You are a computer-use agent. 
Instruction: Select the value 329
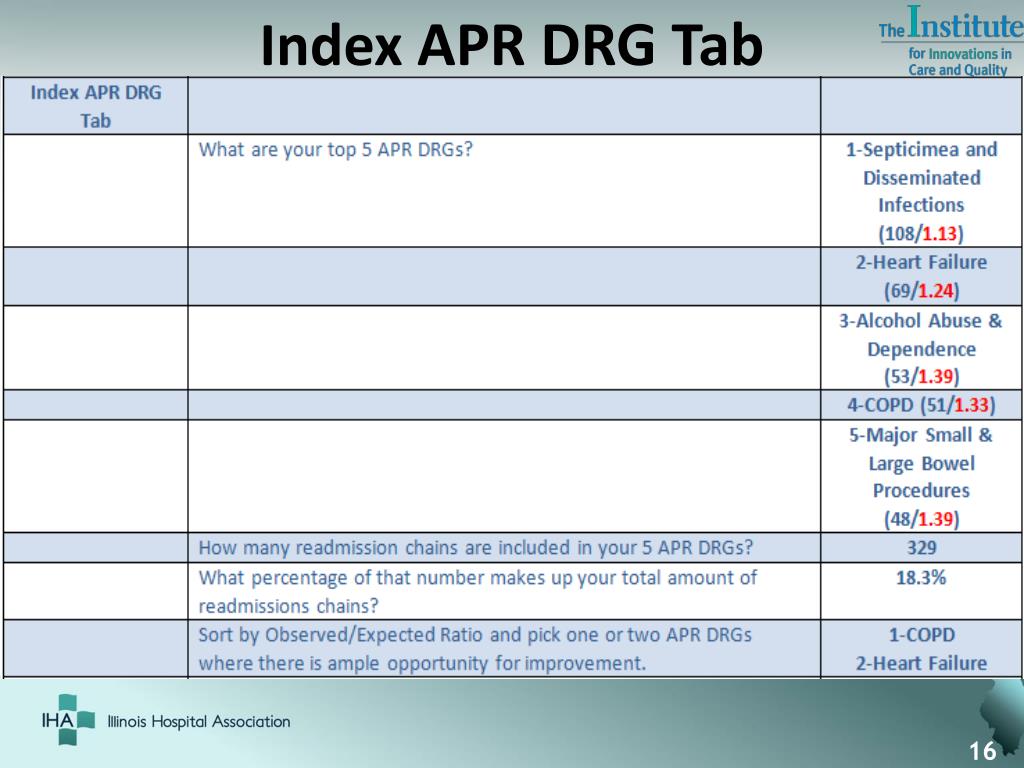(x=921, y=547)
